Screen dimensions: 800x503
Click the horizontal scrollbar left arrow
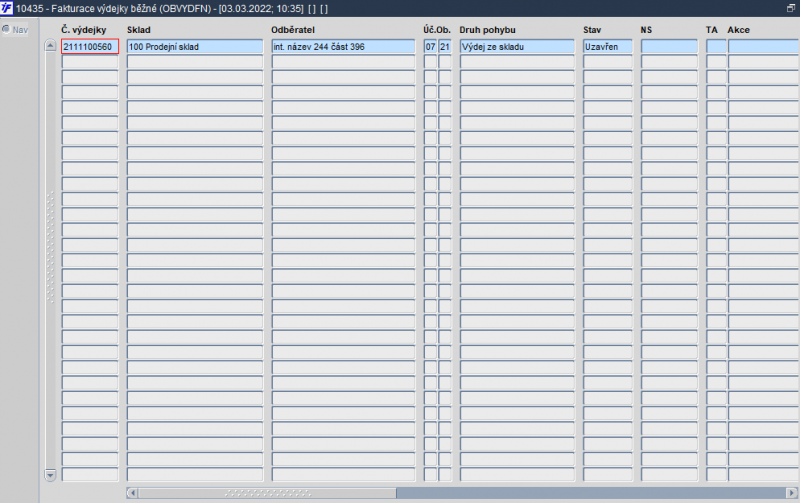click(x=132, y=493)
